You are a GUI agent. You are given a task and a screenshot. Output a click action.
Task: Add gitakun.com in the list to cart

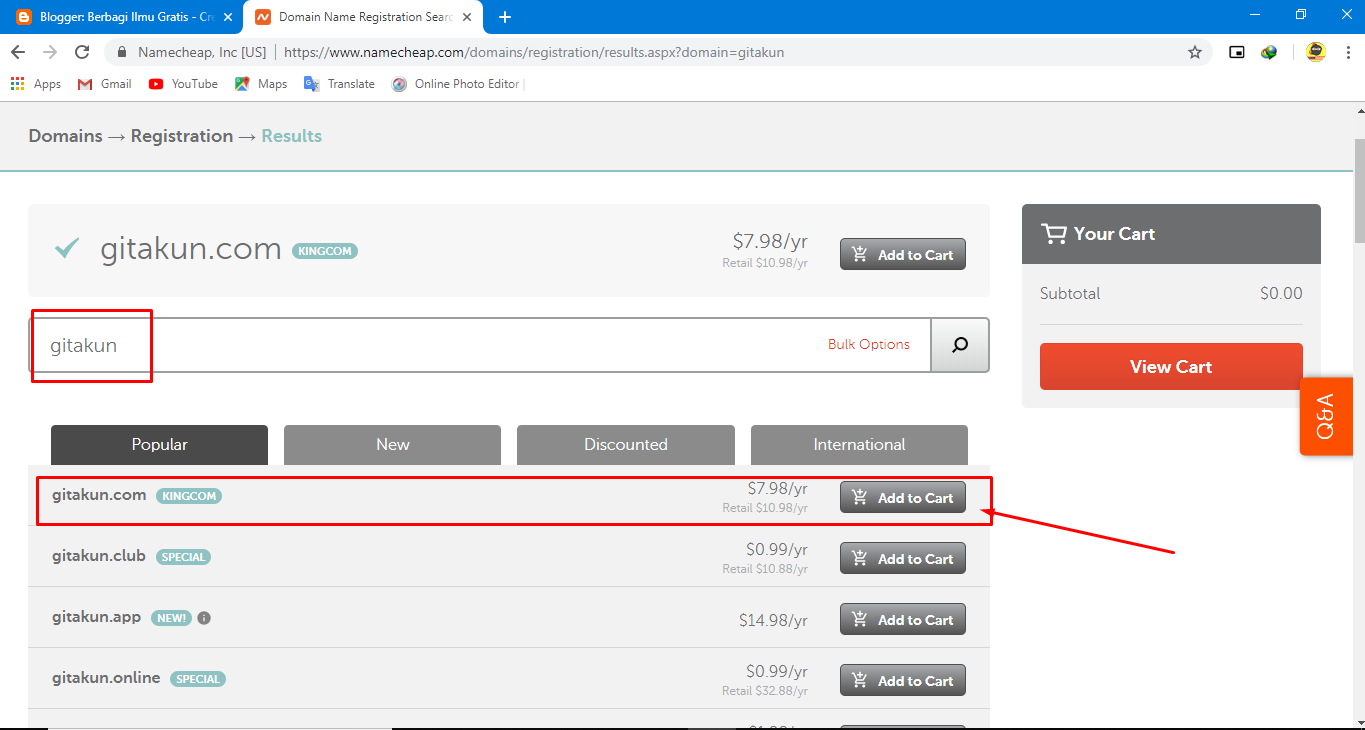coord(903,498)
